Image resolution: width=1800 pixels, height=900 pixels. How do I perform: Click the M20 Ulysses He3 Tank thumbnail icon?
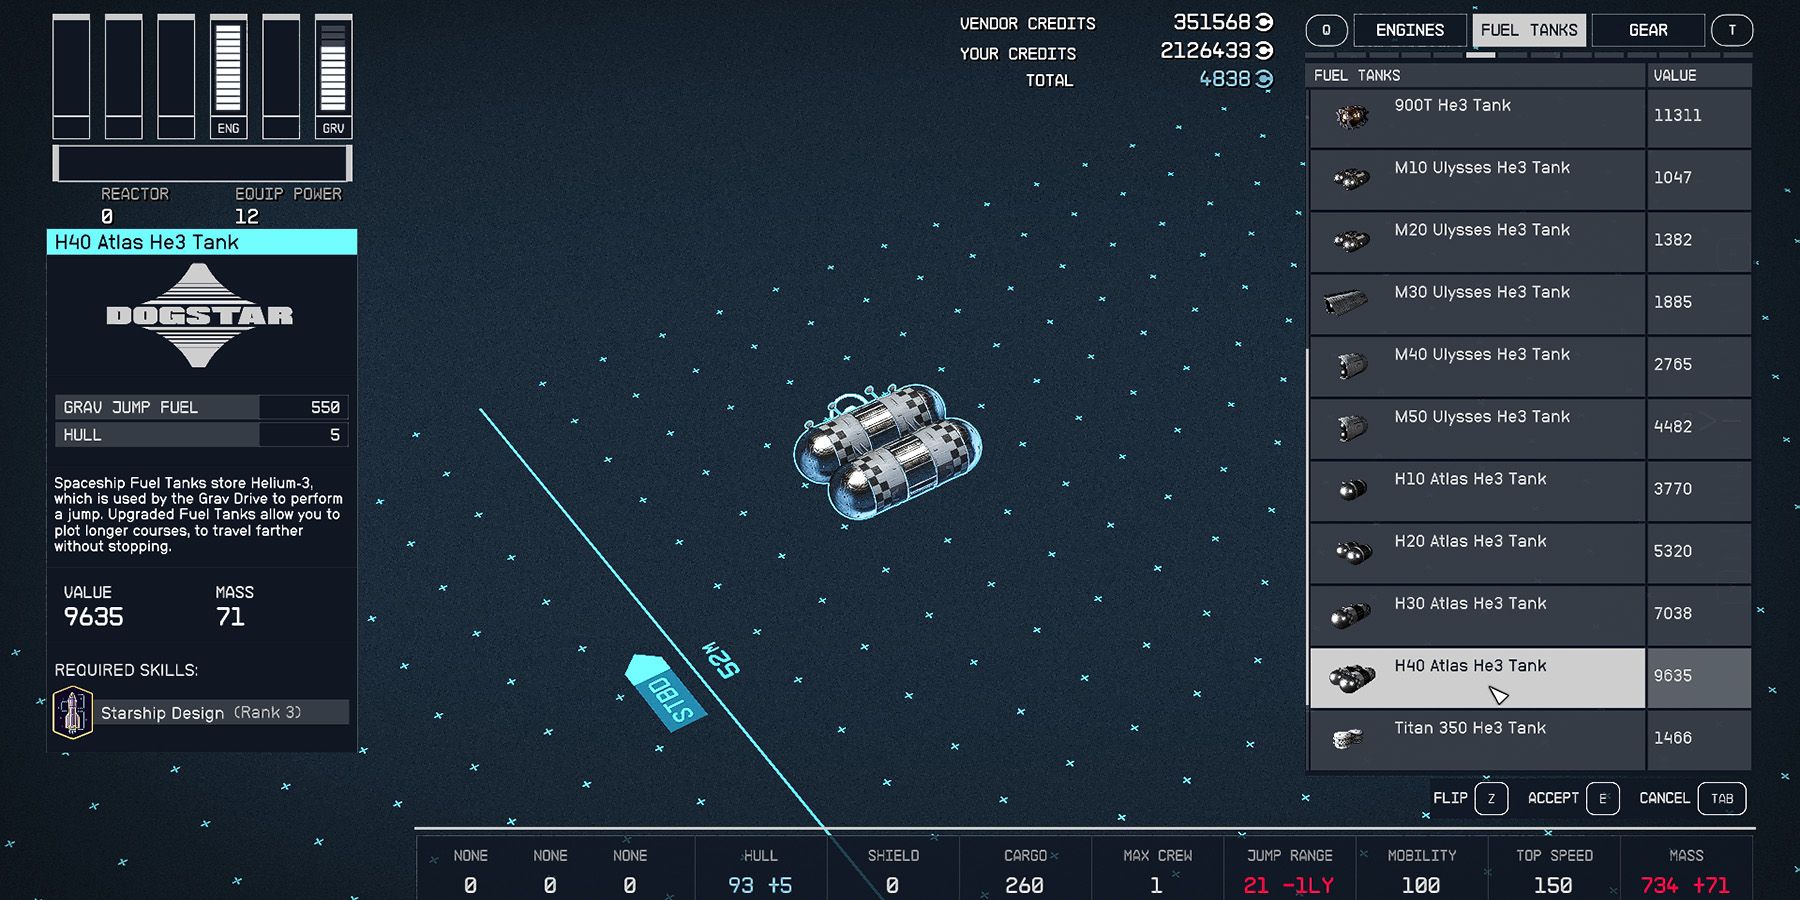pyautogui.click(x=1351, y=242)
